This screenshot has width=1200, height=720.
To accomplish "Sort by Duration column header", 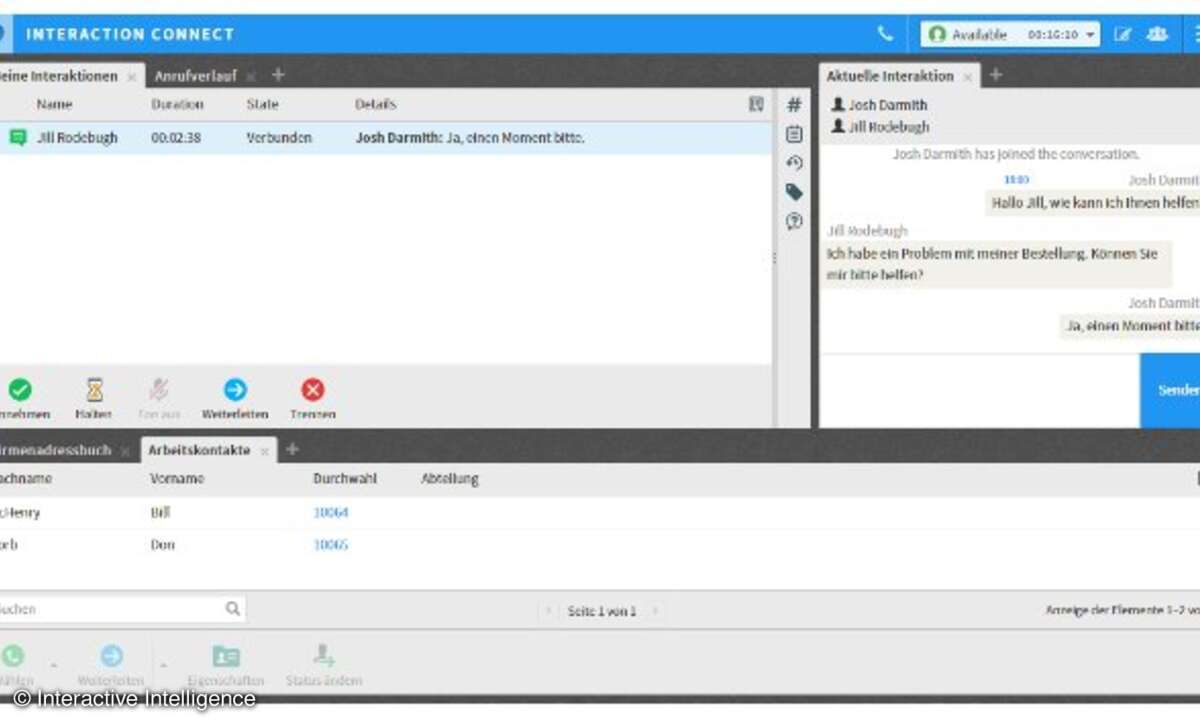I will point(177,104).
